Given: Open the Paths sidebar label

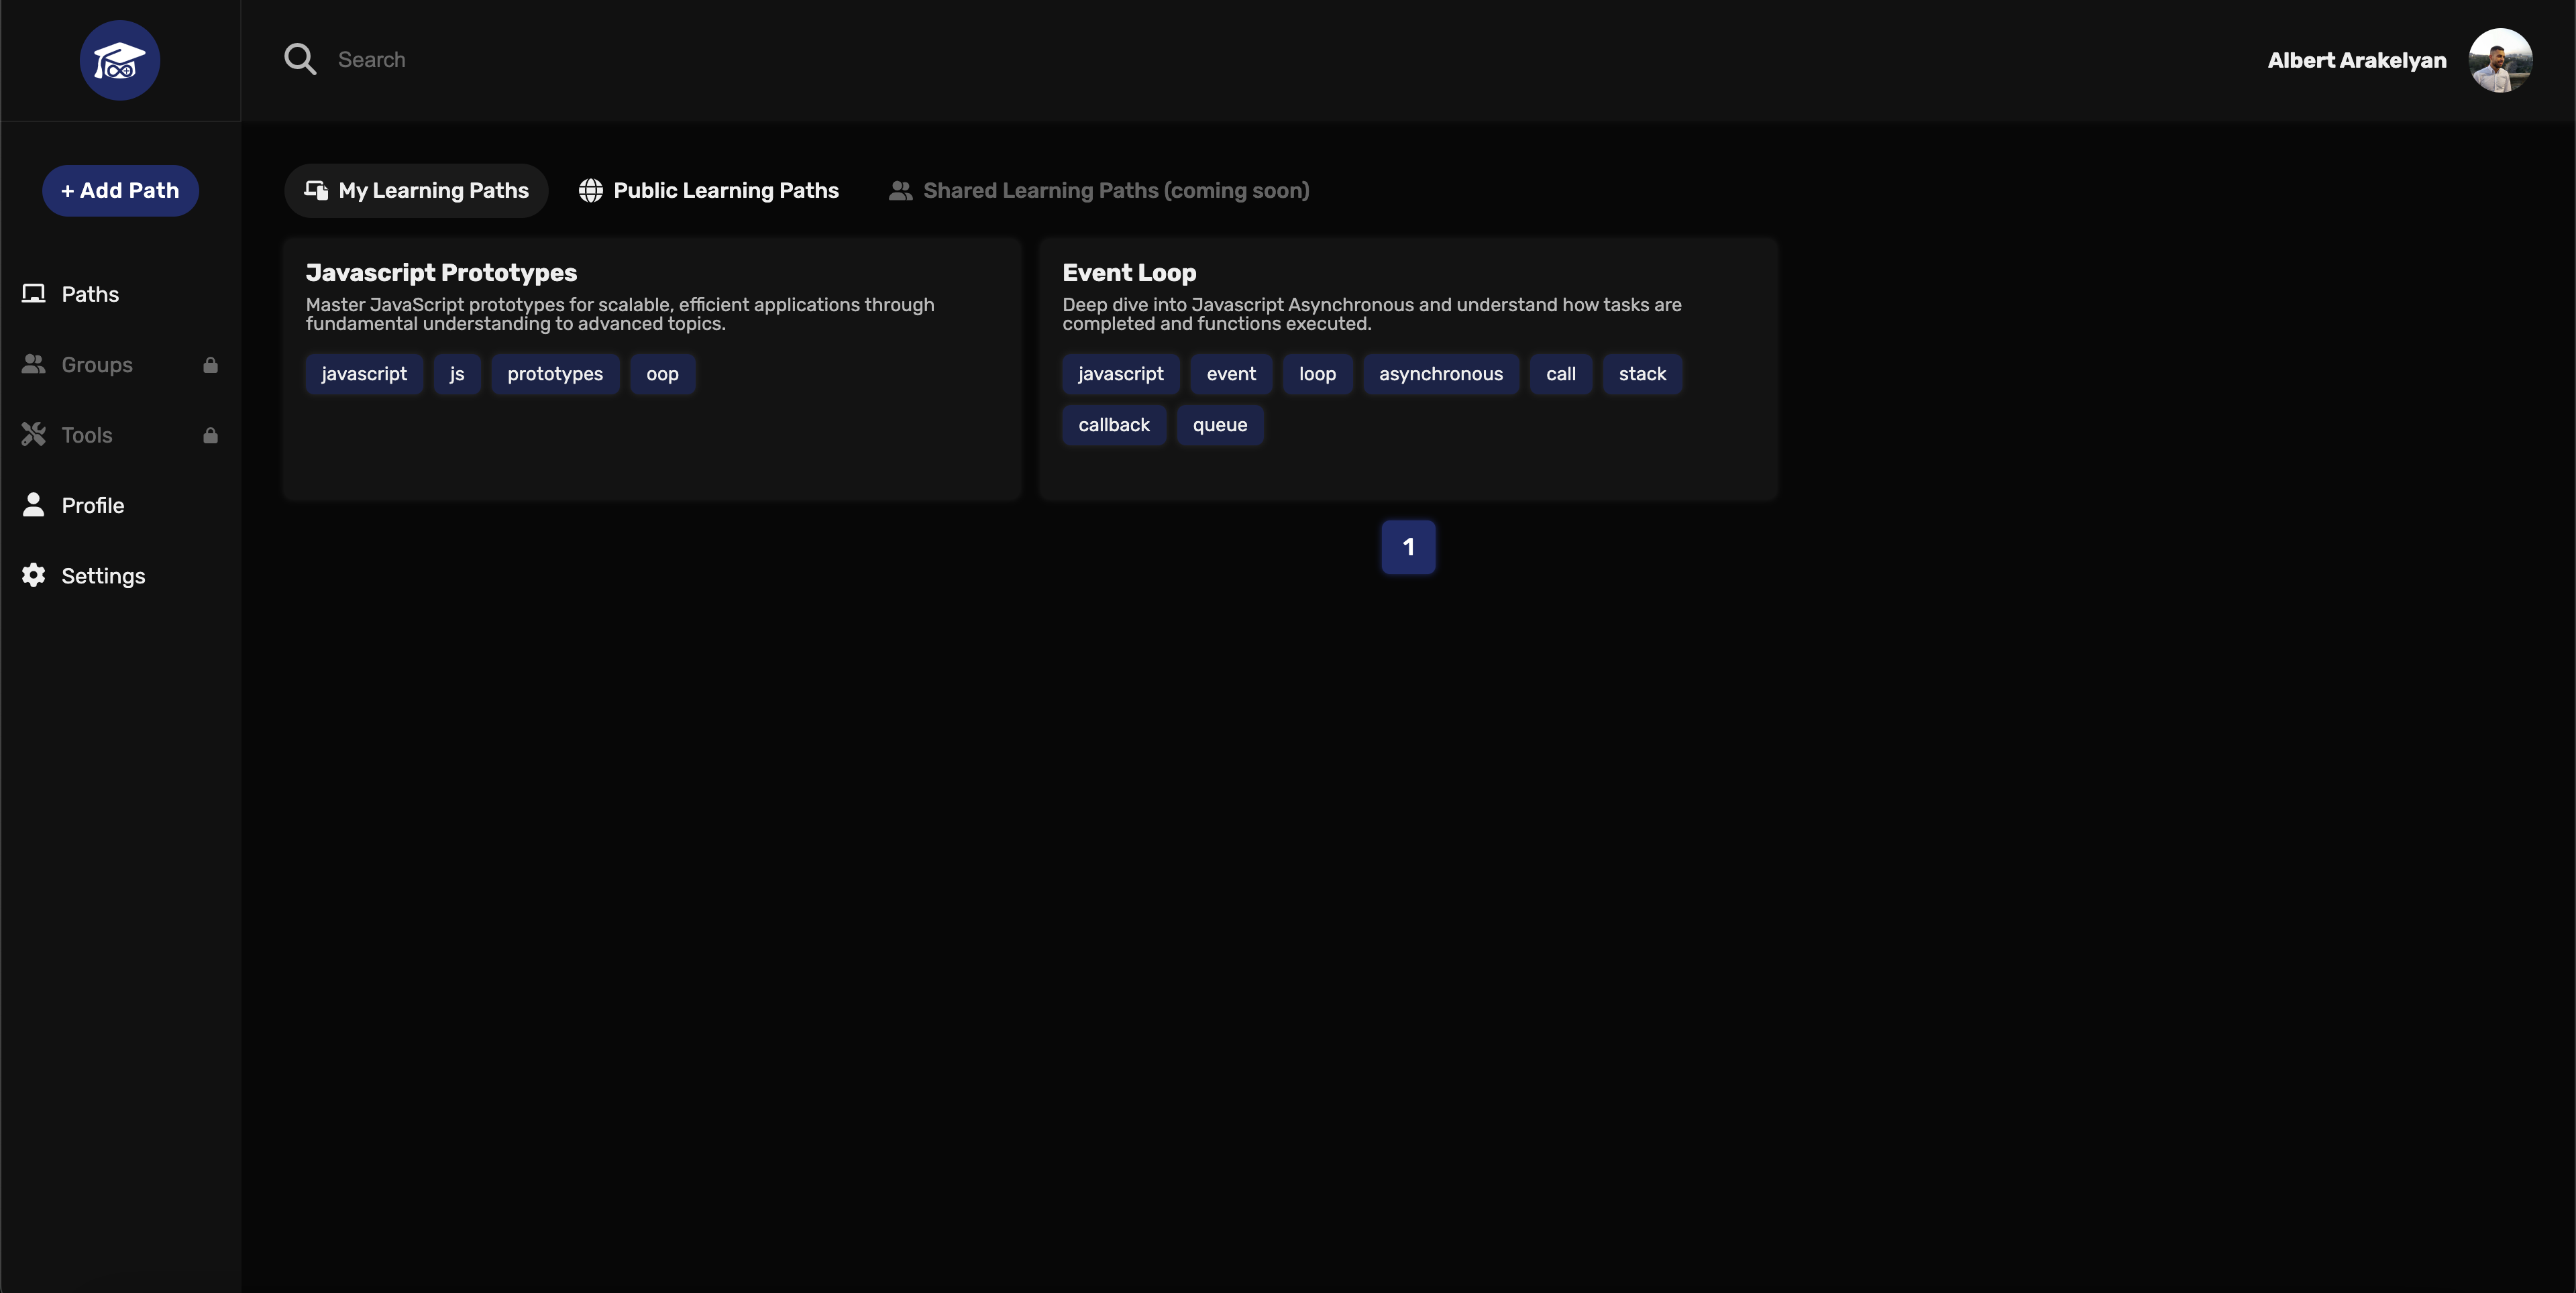Looking at the screenshot, I should [x=90, y=294].
